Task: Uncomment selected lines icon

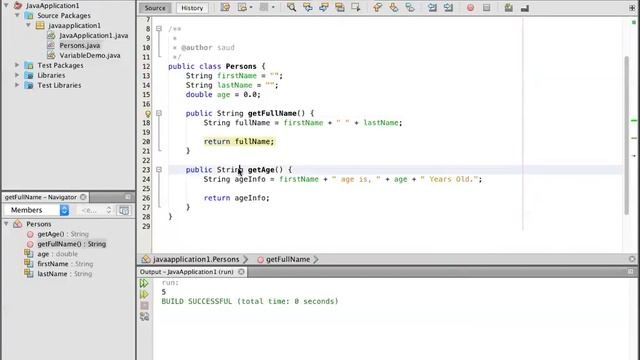Action: [525, 7]
